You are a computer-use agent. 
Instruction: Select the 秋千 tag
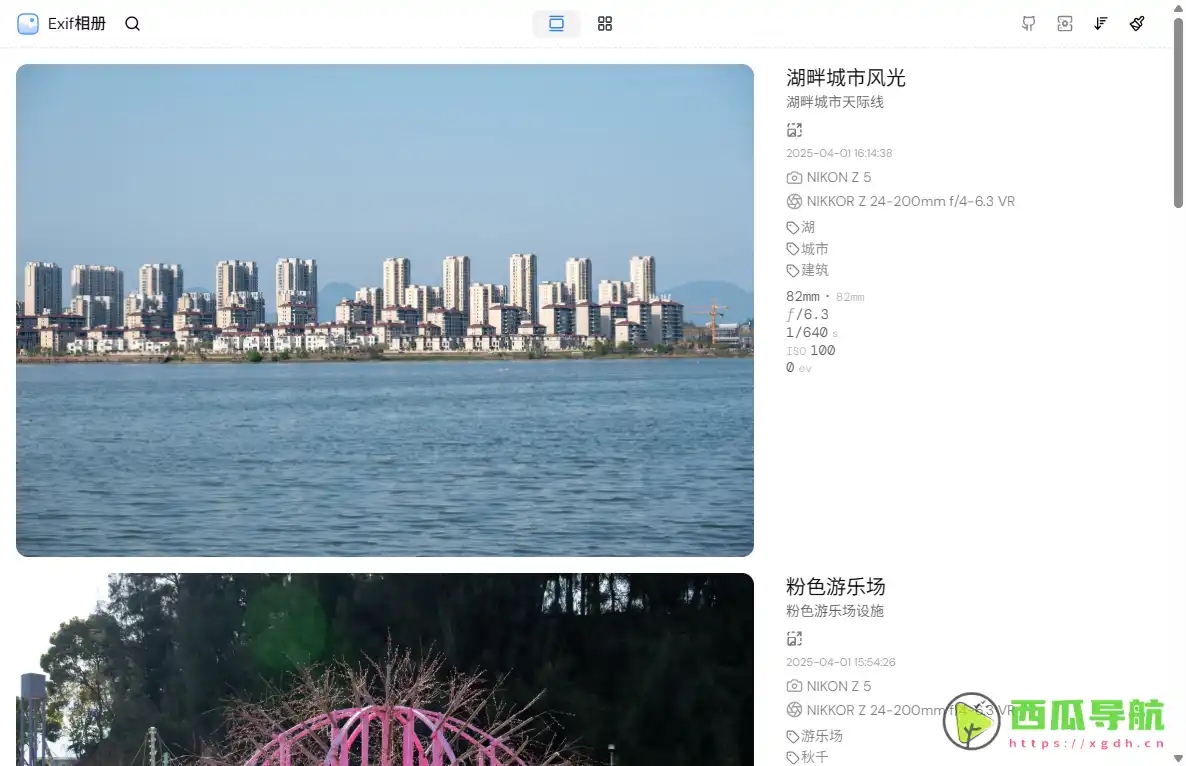click(815, 757)
